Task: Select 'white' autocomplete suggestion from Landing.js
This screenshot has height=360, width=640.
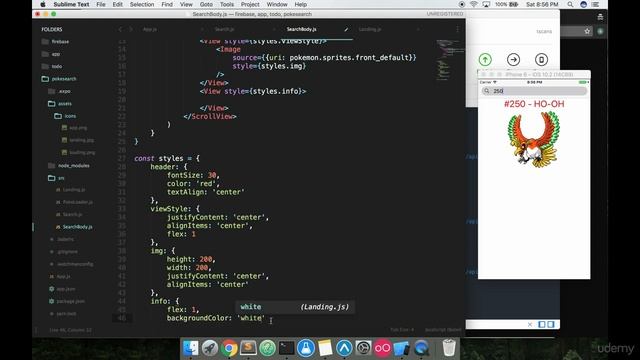Action: pos(295,307)
